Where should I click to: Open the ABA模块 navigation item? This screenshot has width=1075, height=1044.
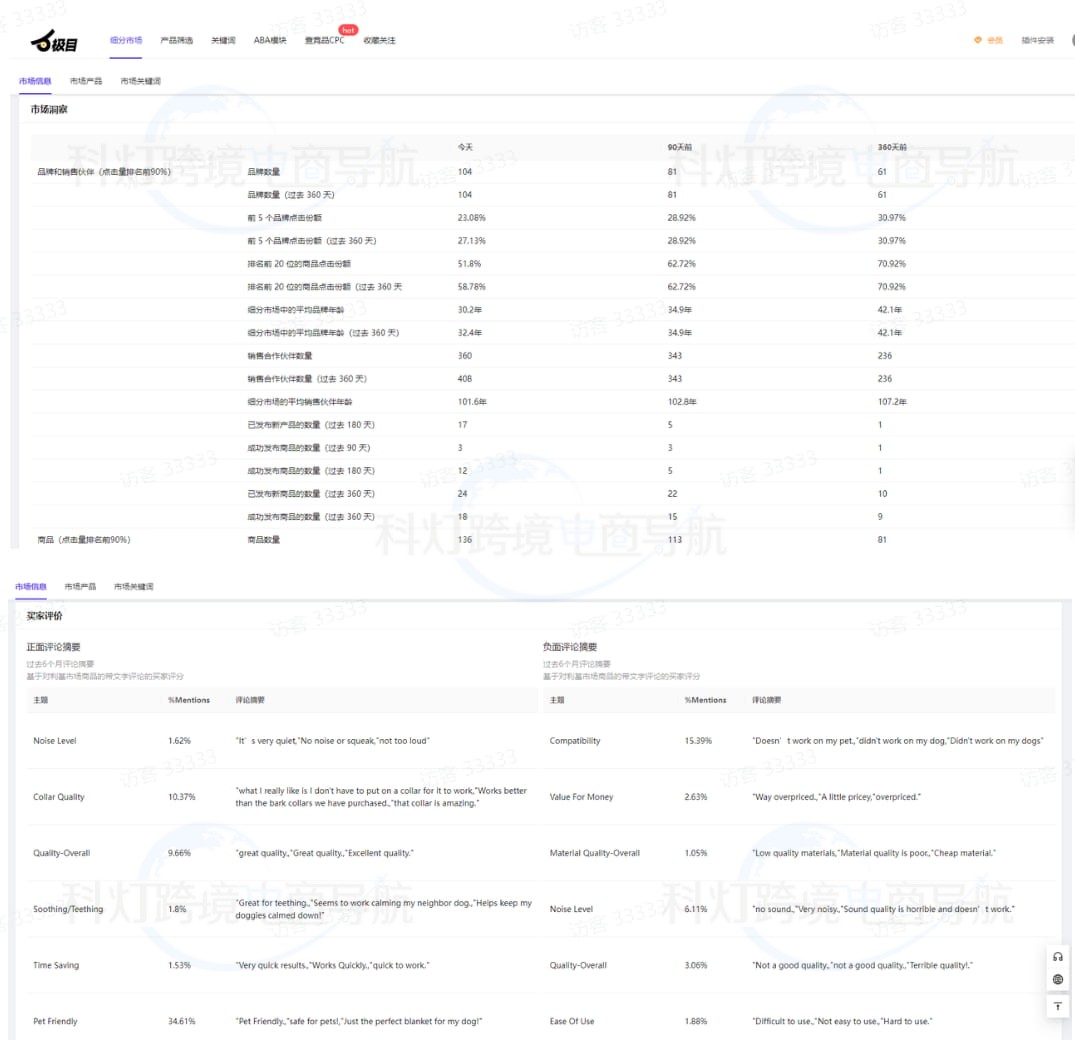tap(270, 41)
